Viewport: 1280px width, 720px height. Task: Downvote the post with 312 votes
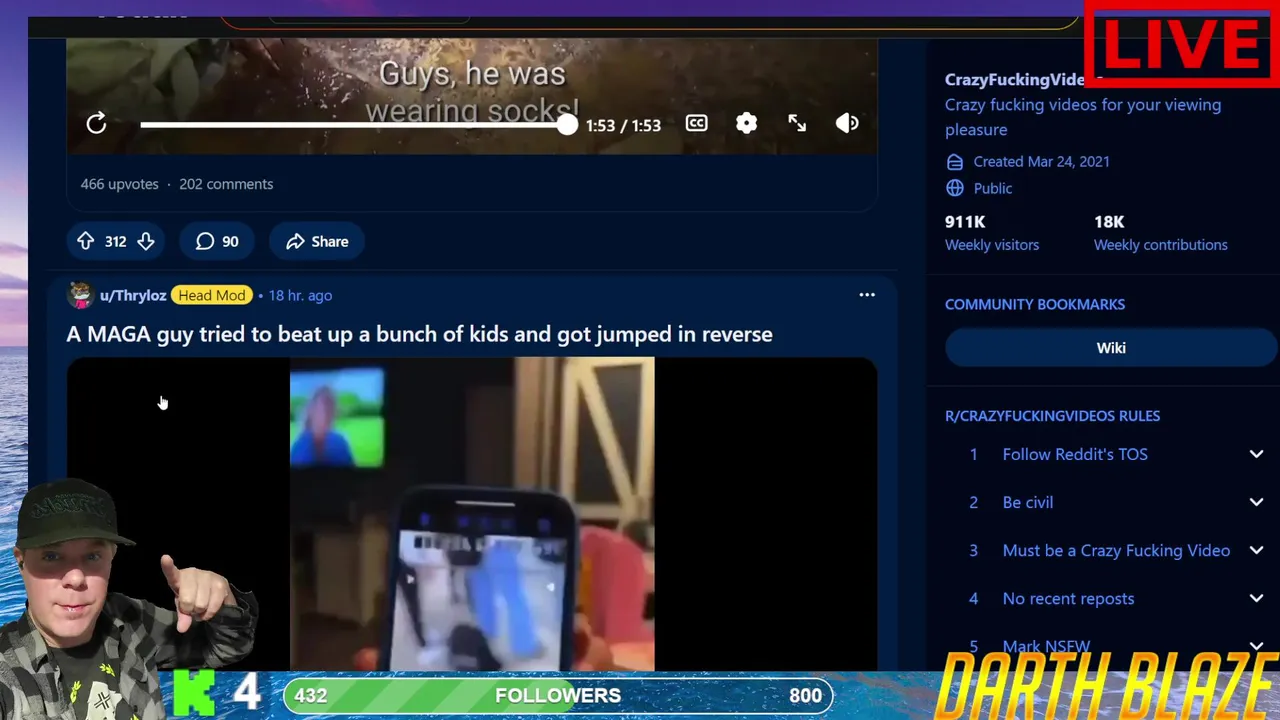coord(146,241)
